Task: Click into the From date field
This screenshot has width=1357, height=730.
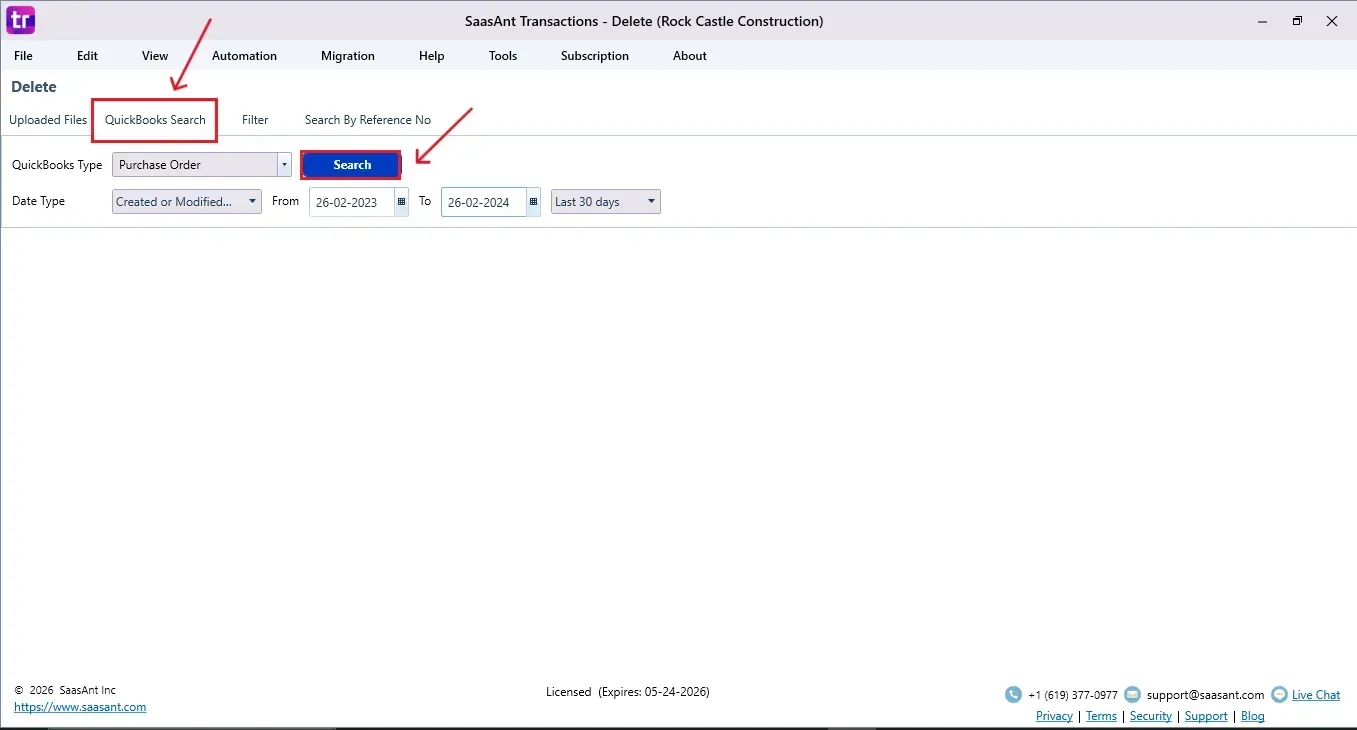Action: [x=351, y=202]
